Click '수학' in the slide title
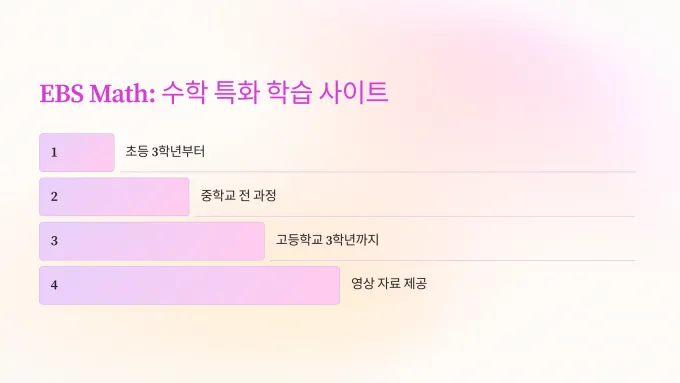The height and width of the screenshot is (383, 680). click(x=184, y=92)
